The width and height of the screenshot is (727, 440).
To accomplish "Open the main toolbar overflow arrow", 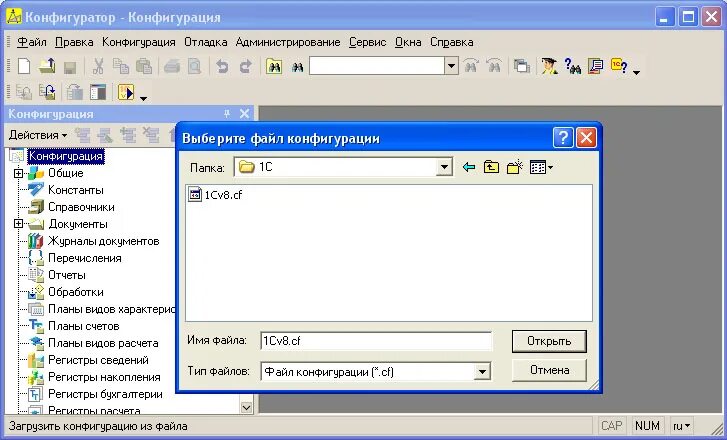I will 637,72.
